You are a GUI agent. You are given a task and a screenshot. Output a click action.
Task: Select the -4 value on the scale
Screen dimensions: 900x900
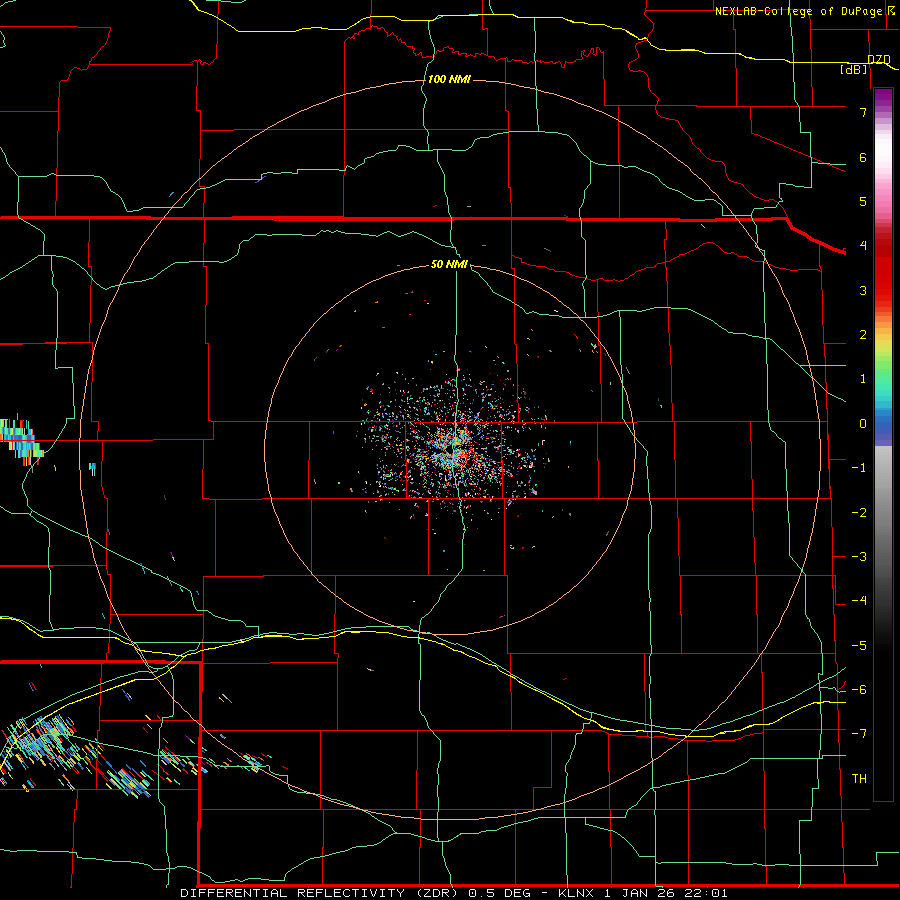click(x=859, y=601)
